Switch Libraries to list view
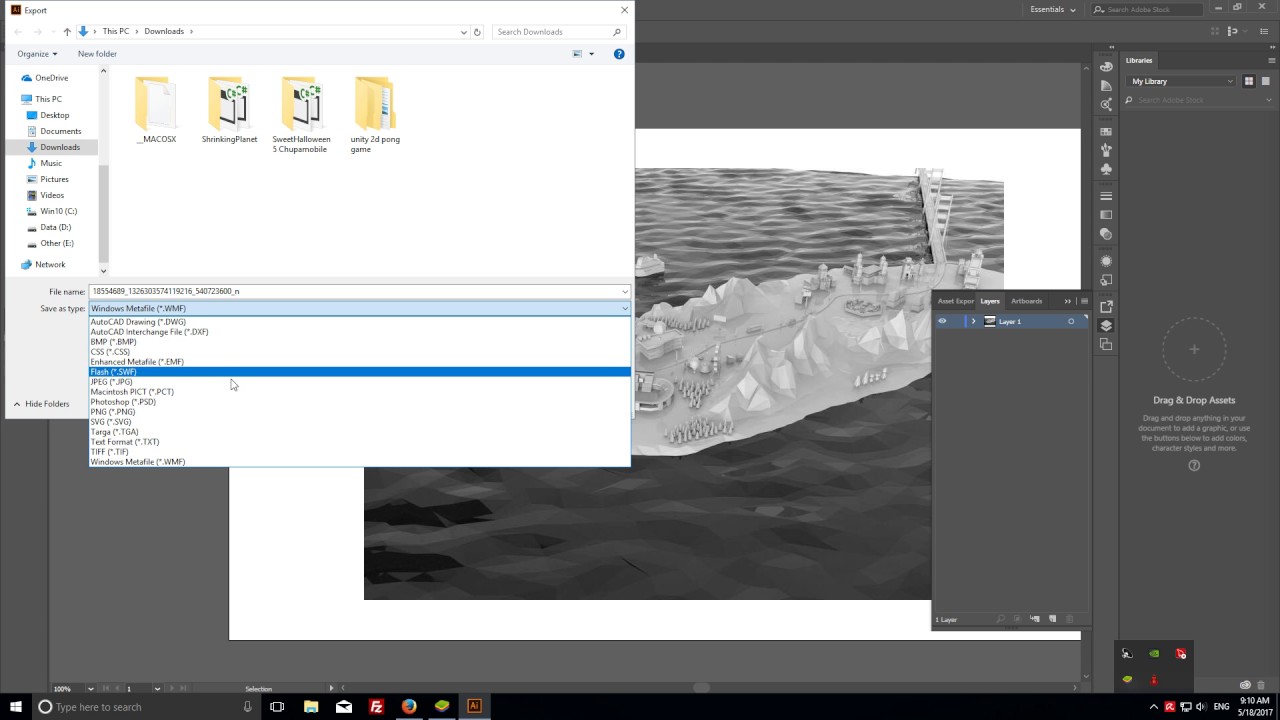This screenshot has height=720, width=1280. tap(1265, 81)
